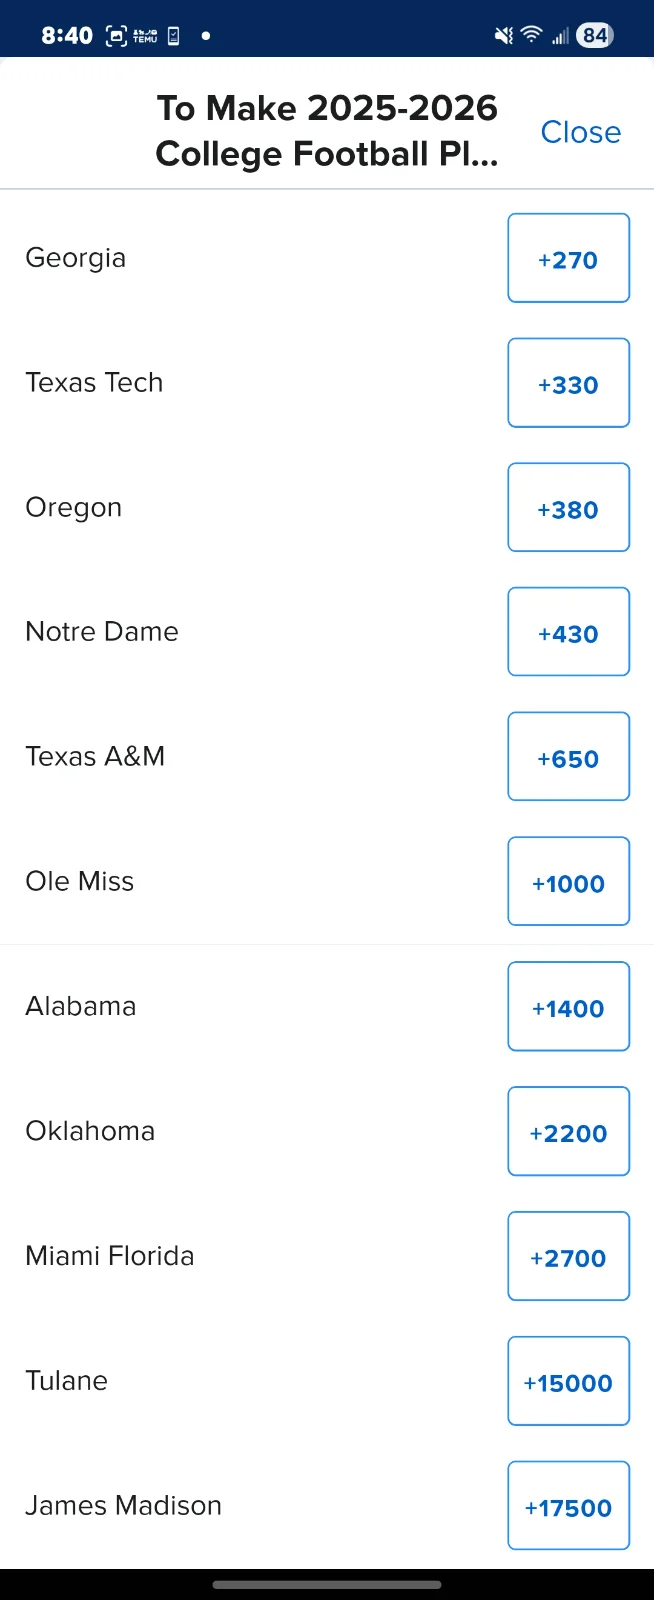654x1600 pixels.
Task: Select Tulane at +15000 odds
Action: 568,1381
